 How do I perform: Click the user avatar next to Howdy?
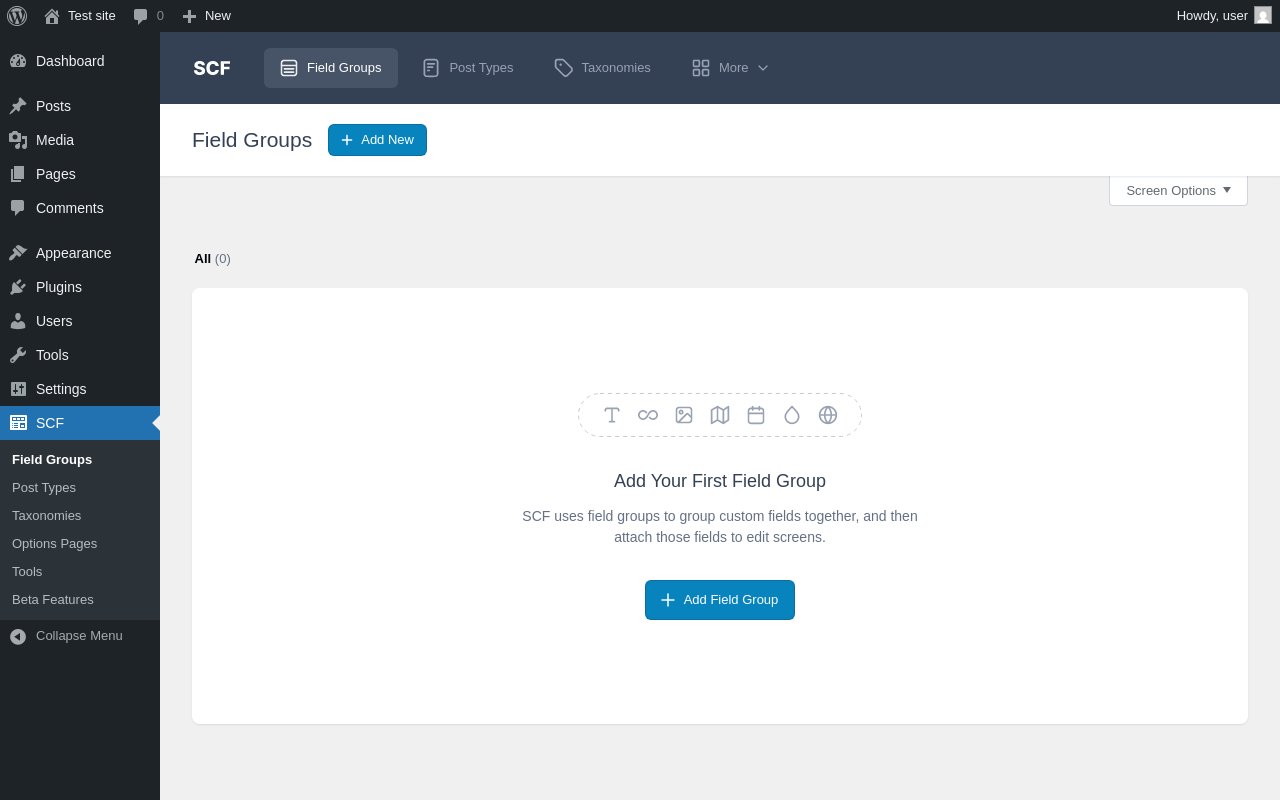(x=1263, y=15)
